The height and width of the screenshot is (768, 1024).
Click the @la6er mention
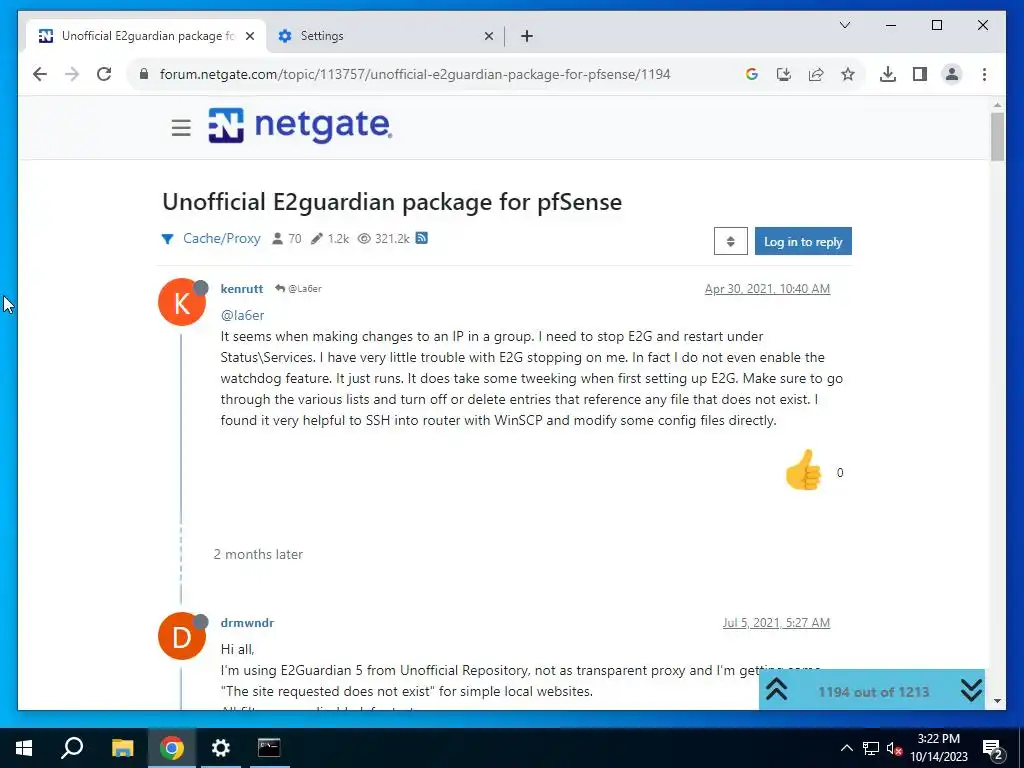click(242, 315)
